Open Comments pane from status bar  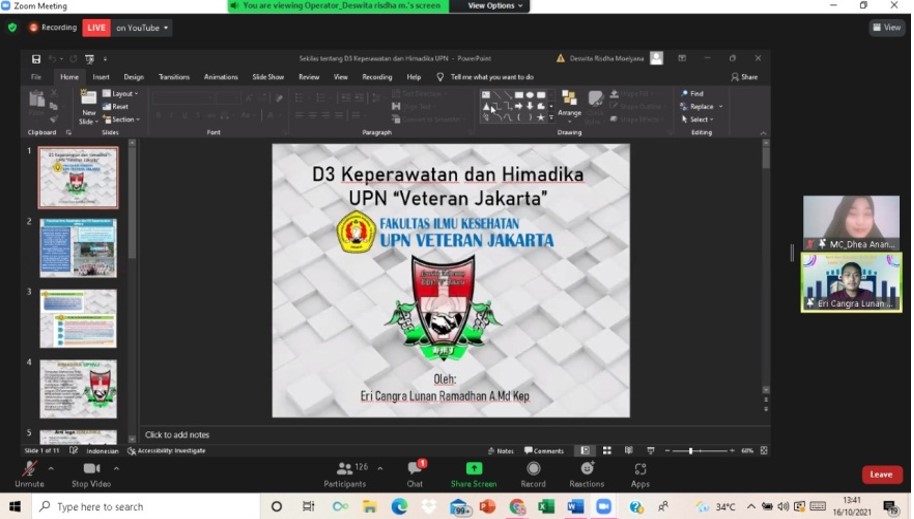[544, 450]
